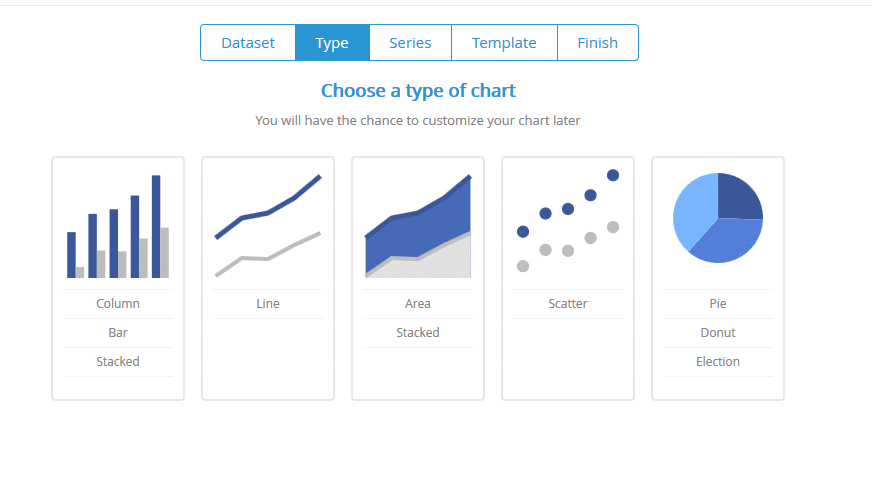Open the Type step tab
The image size is (872, 477).
pos(332,43)
